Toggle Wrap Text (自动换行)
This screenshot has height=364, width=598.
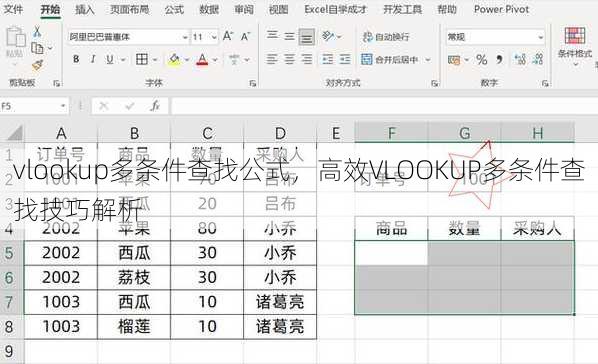point(386,37)
